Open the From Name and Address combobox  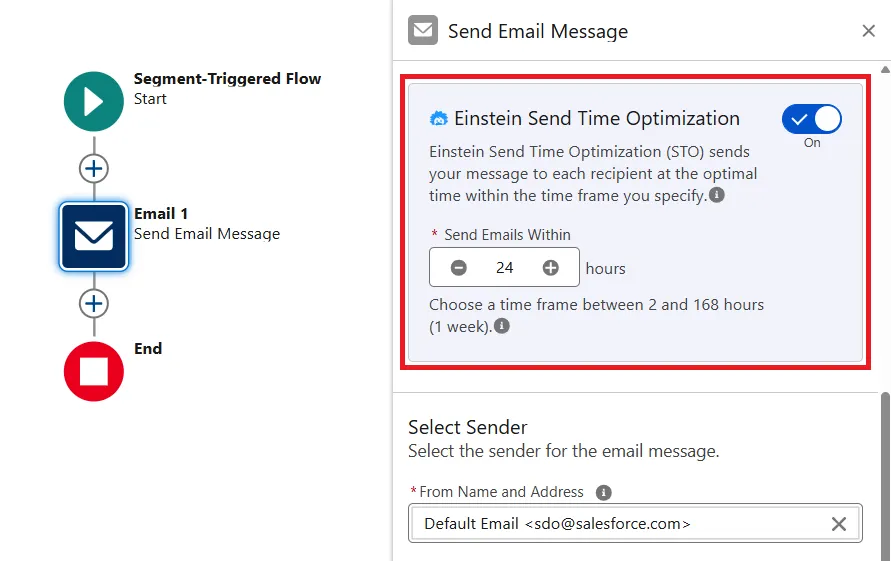tap(620, 524)
